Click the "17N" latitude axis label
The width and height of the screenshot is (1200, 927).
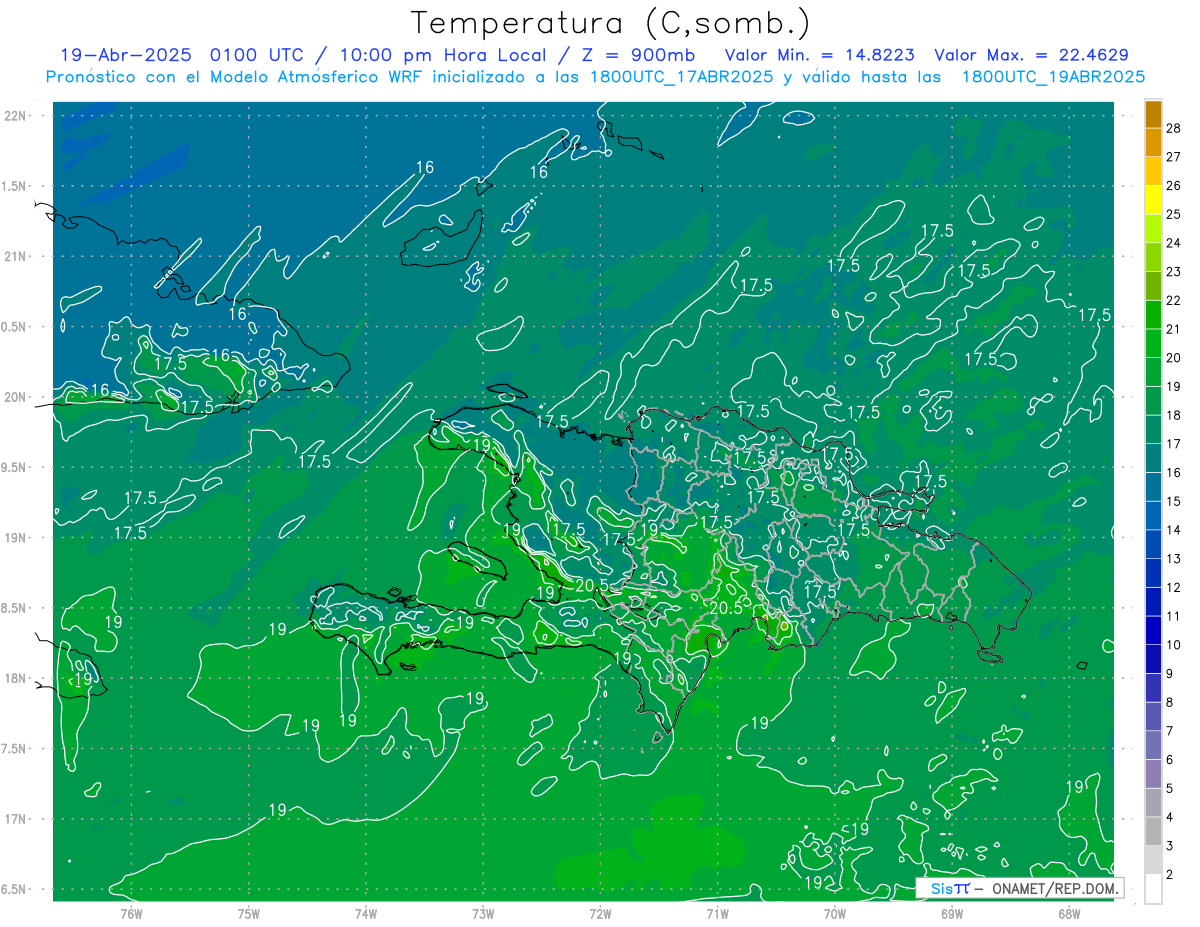17,819
